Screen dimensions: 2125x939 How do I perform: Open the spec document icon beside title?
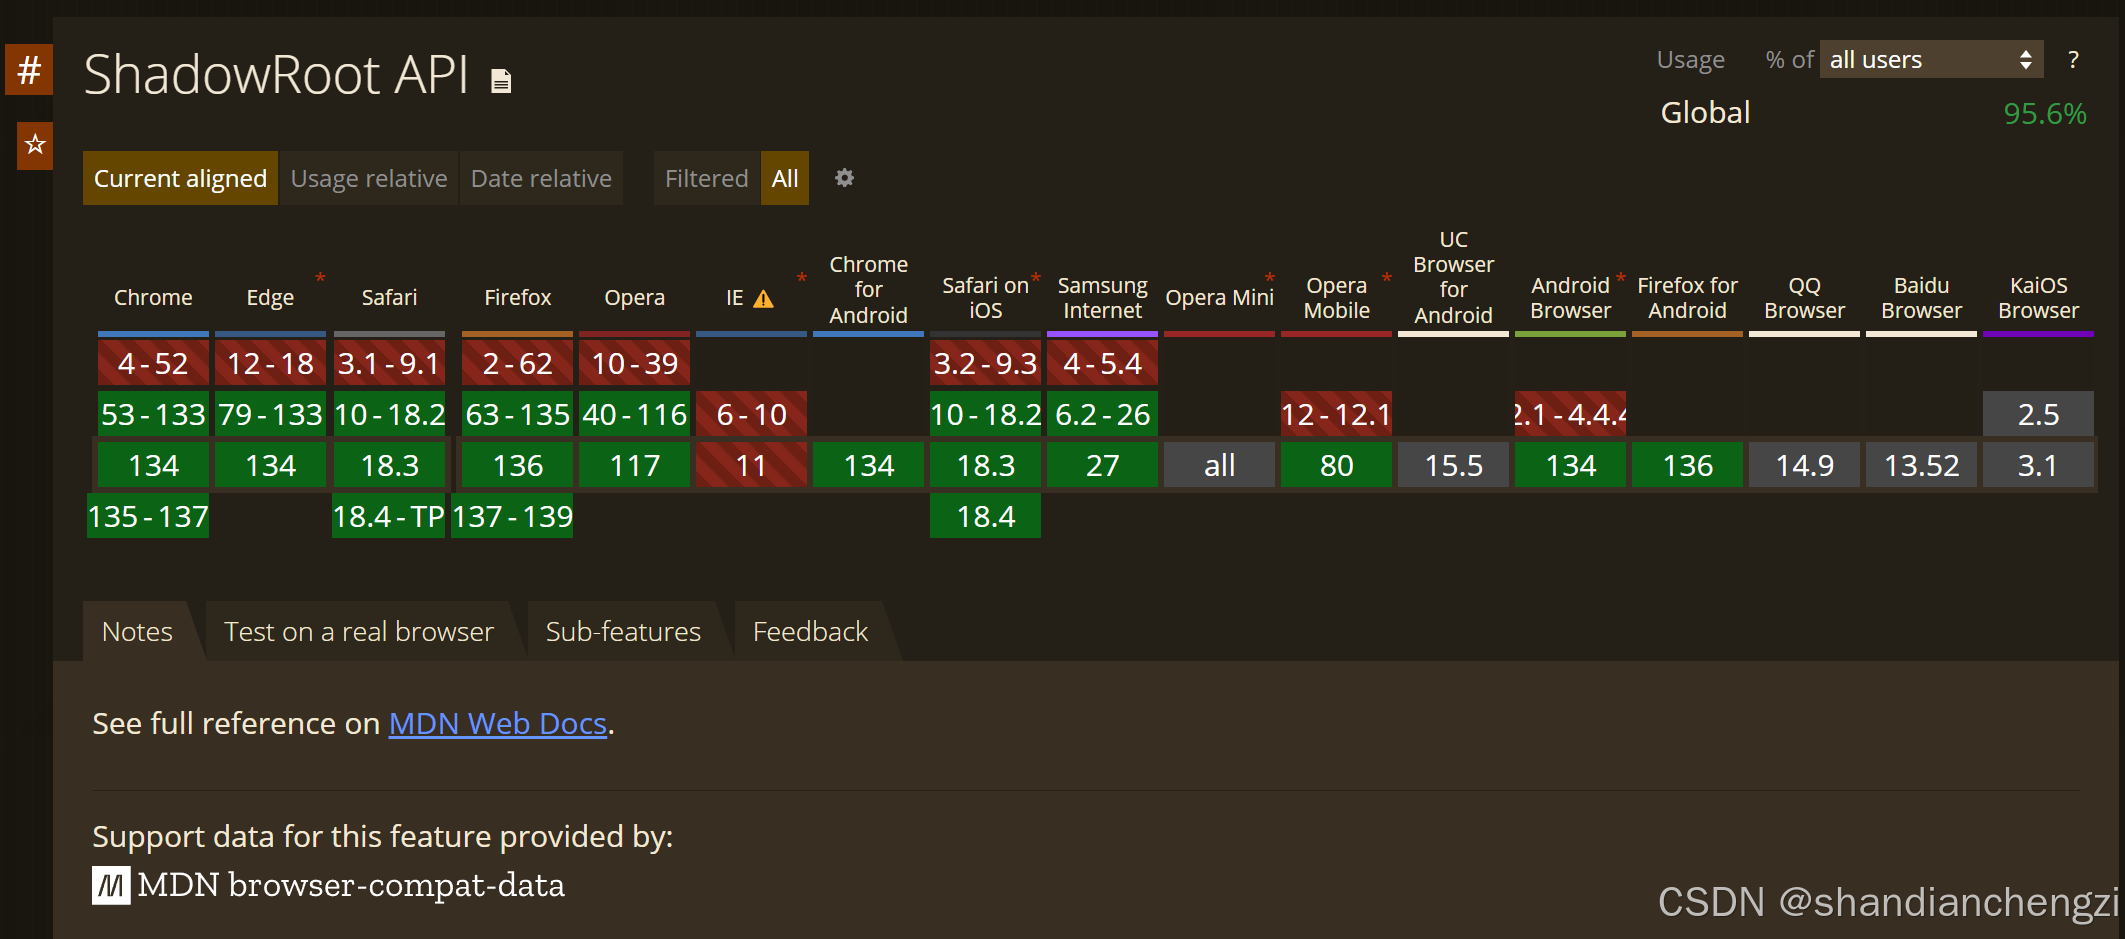click(x=501, y=80)
